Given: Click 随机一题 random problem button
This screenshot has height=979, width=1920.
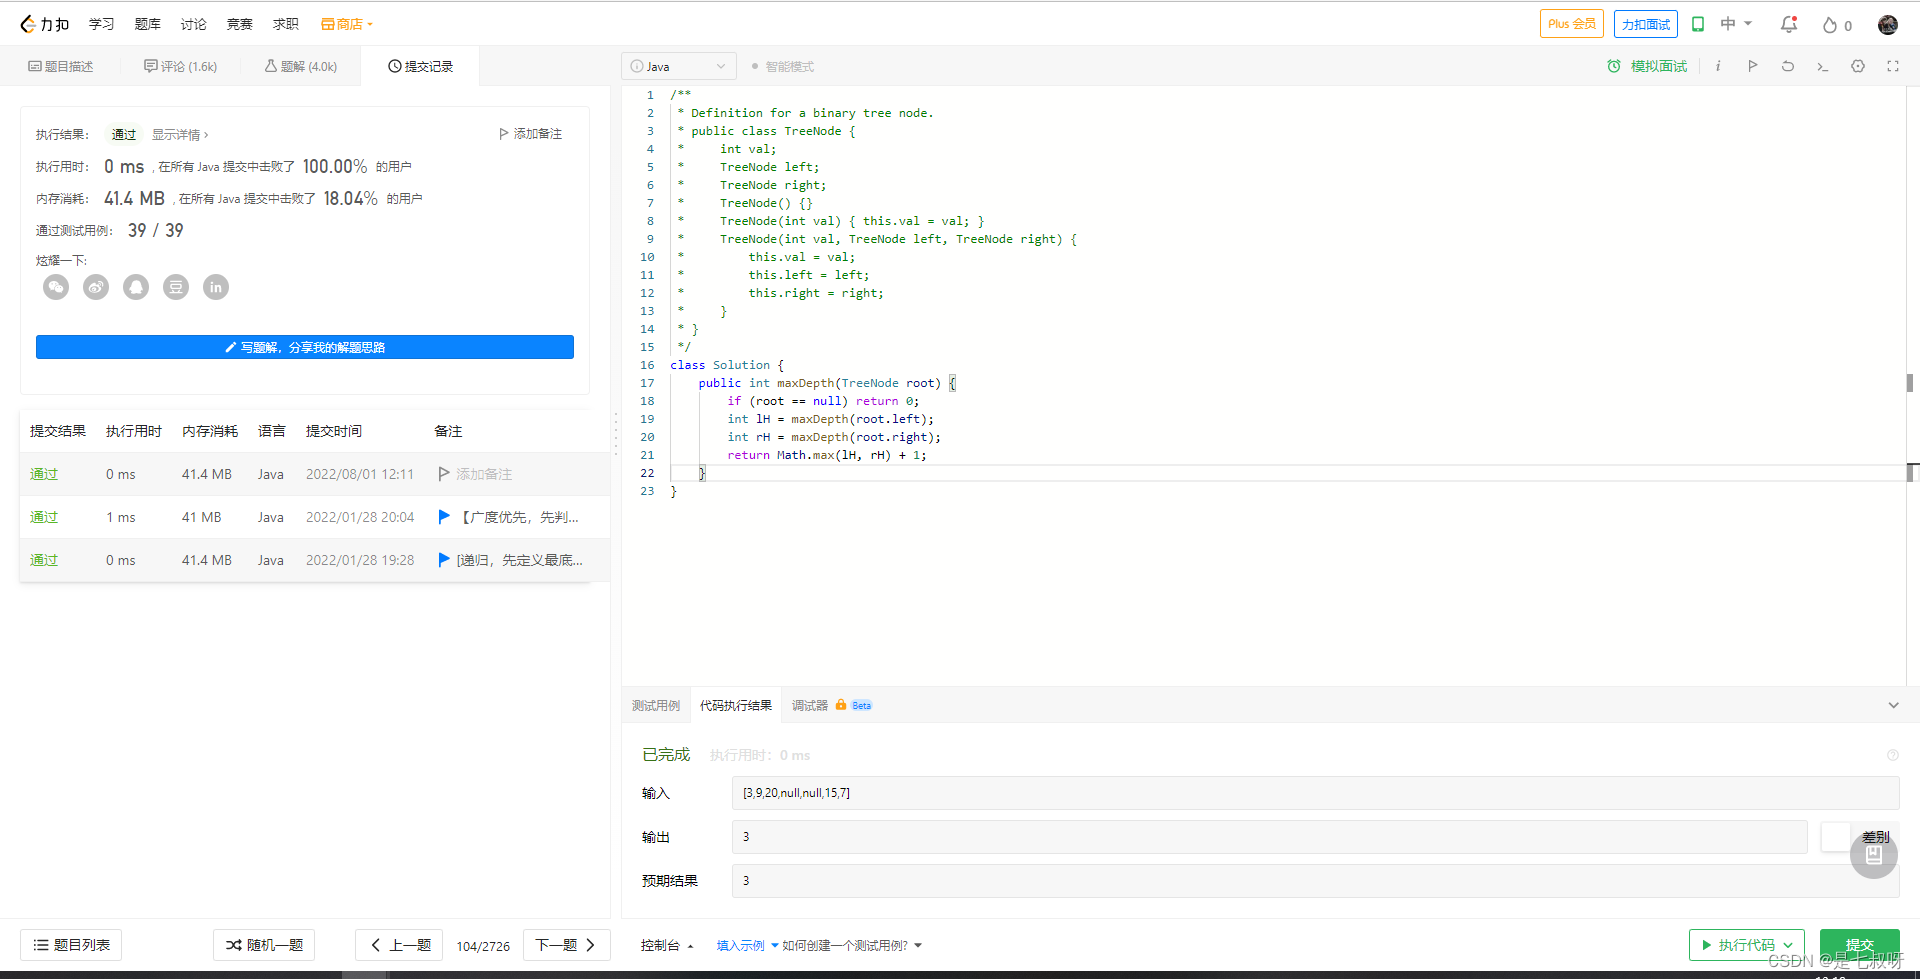Looking at the screenshot, I should click(264, 945).
